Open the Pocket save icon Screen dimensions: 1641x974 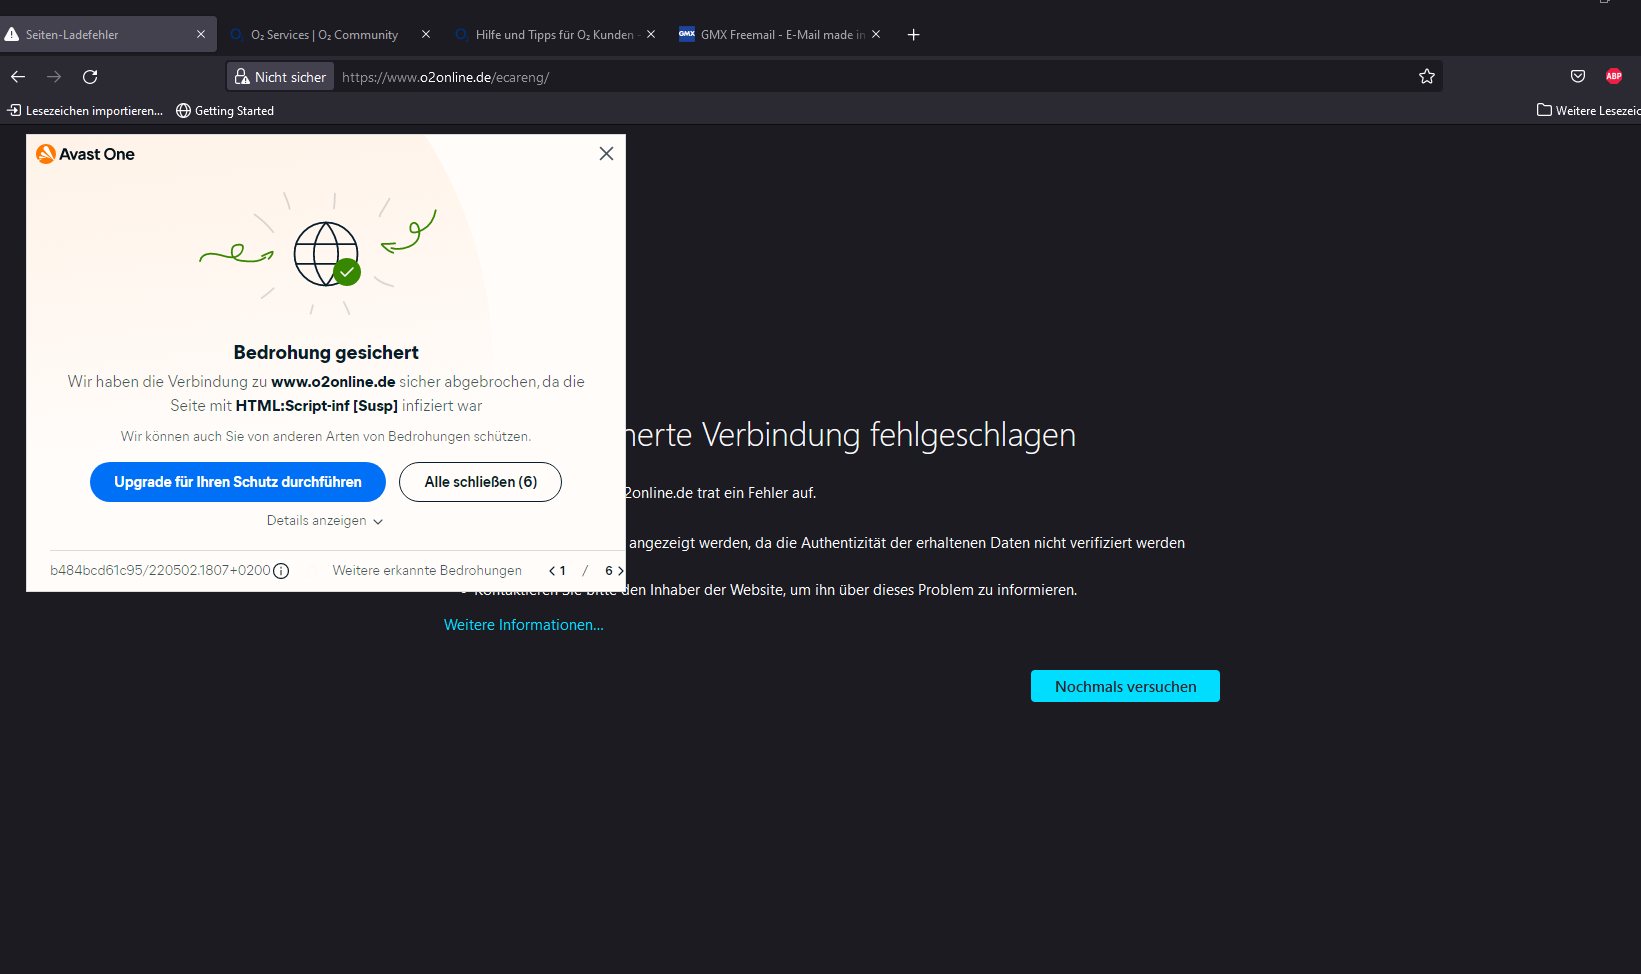[1578, 77]
